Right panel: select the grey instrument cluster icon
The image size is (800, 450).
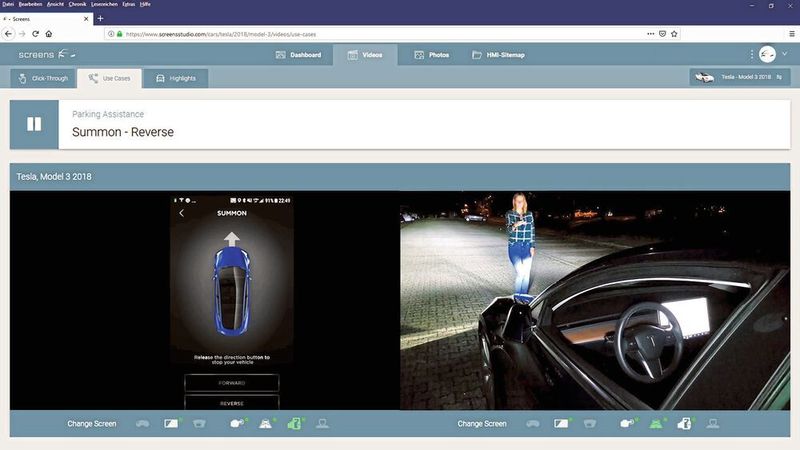590,423
